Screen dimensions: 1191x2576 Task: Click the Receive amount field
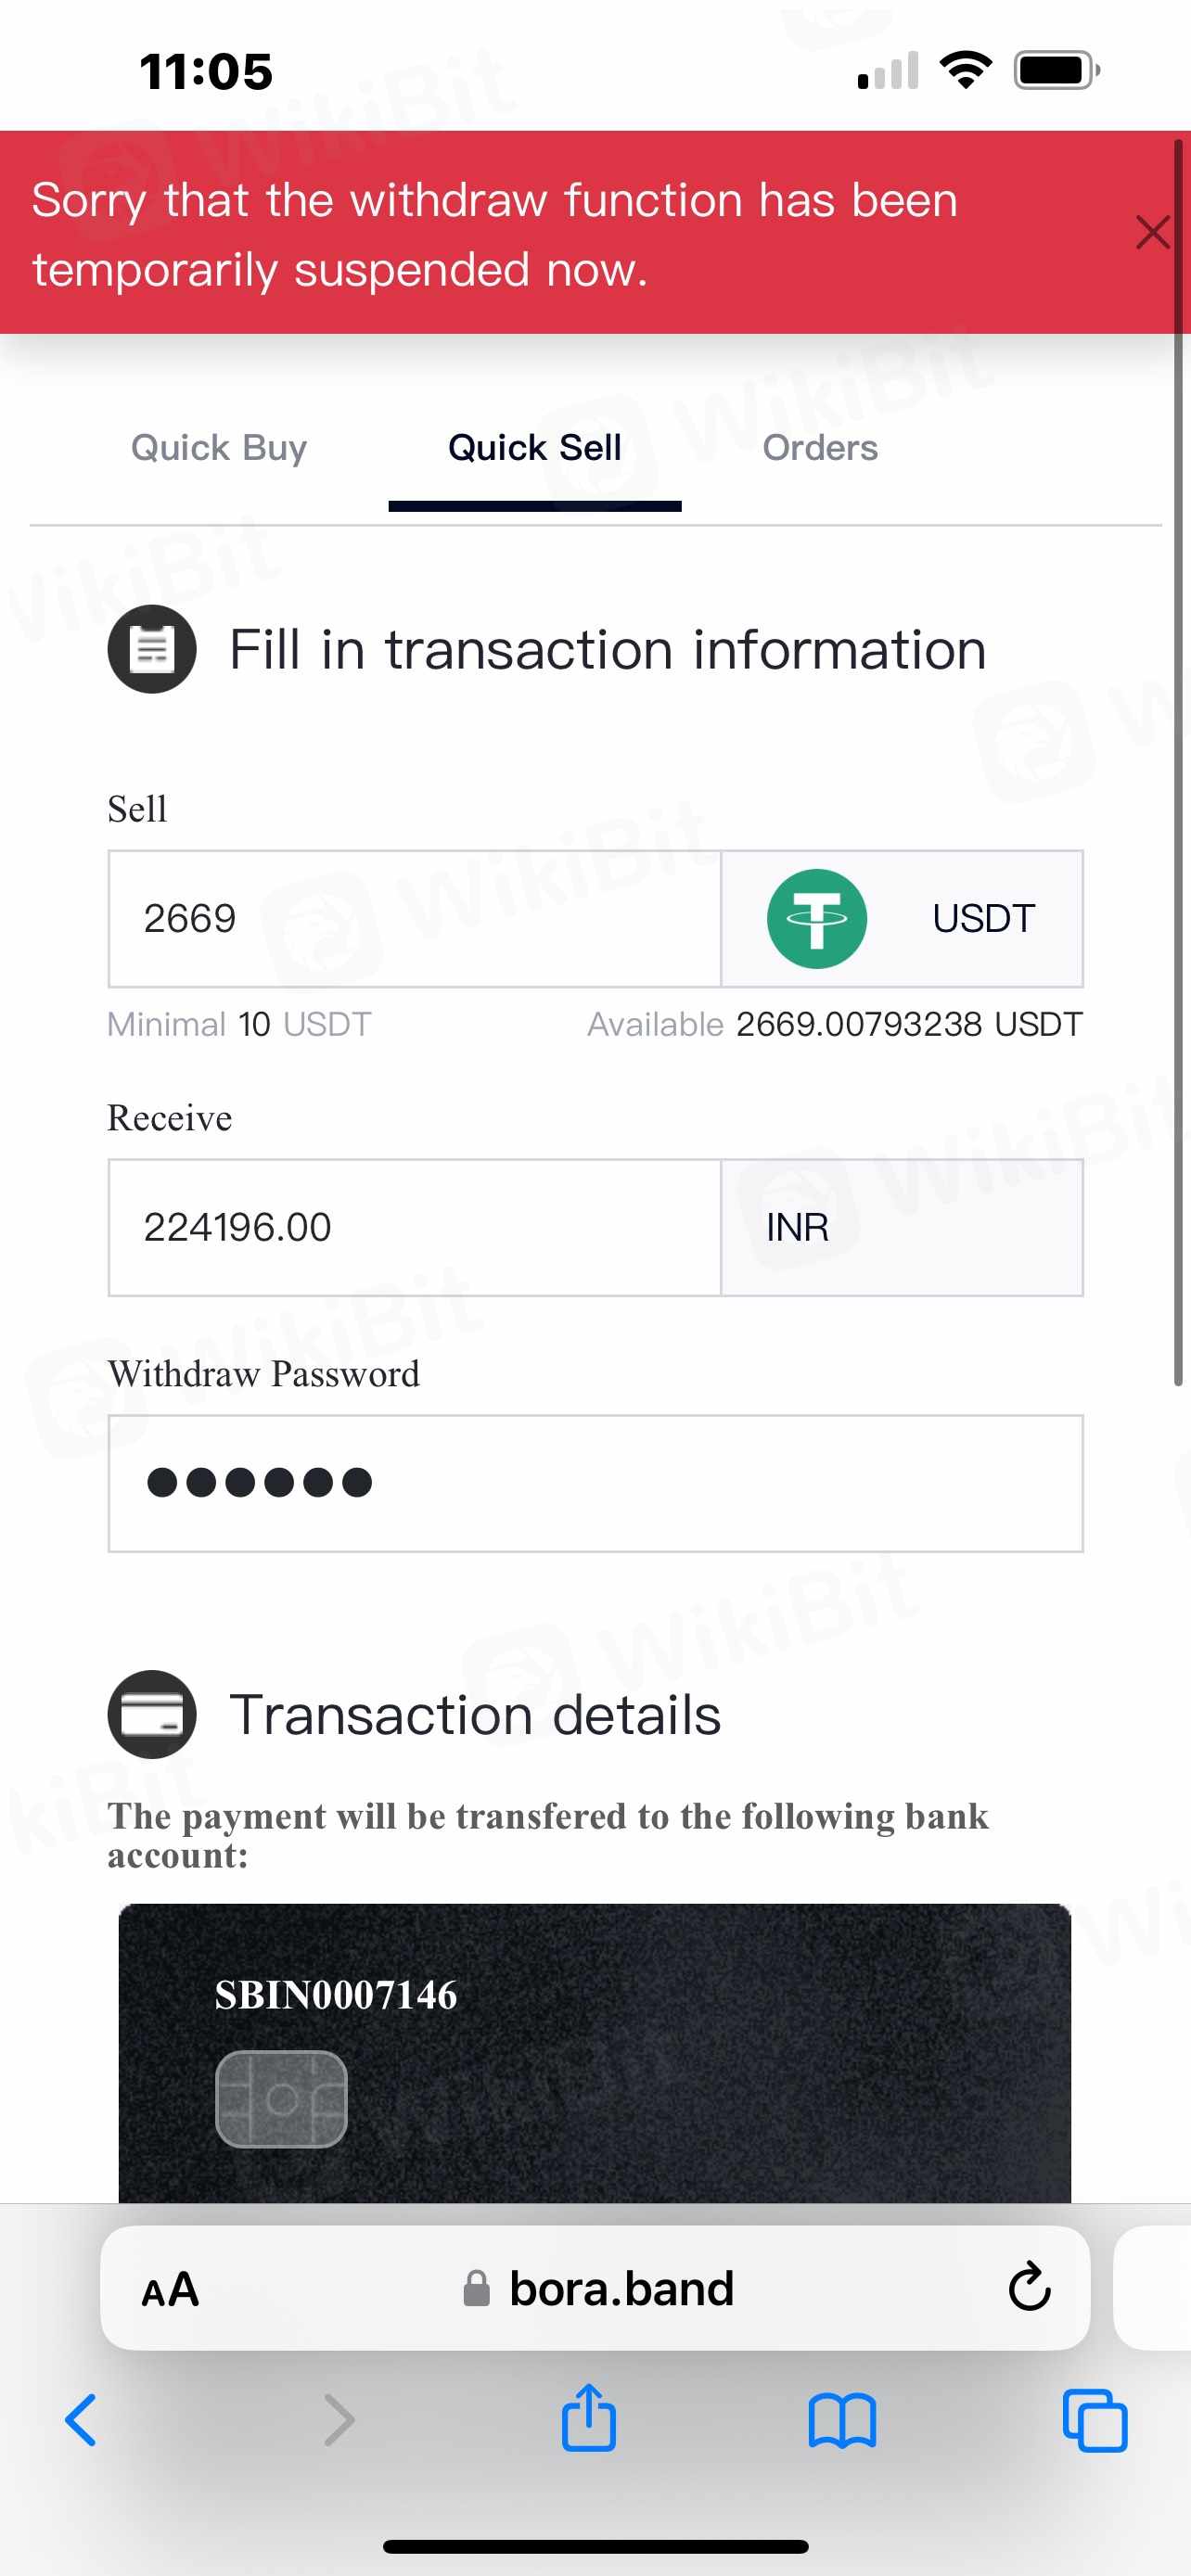(x=414, y=1227)
